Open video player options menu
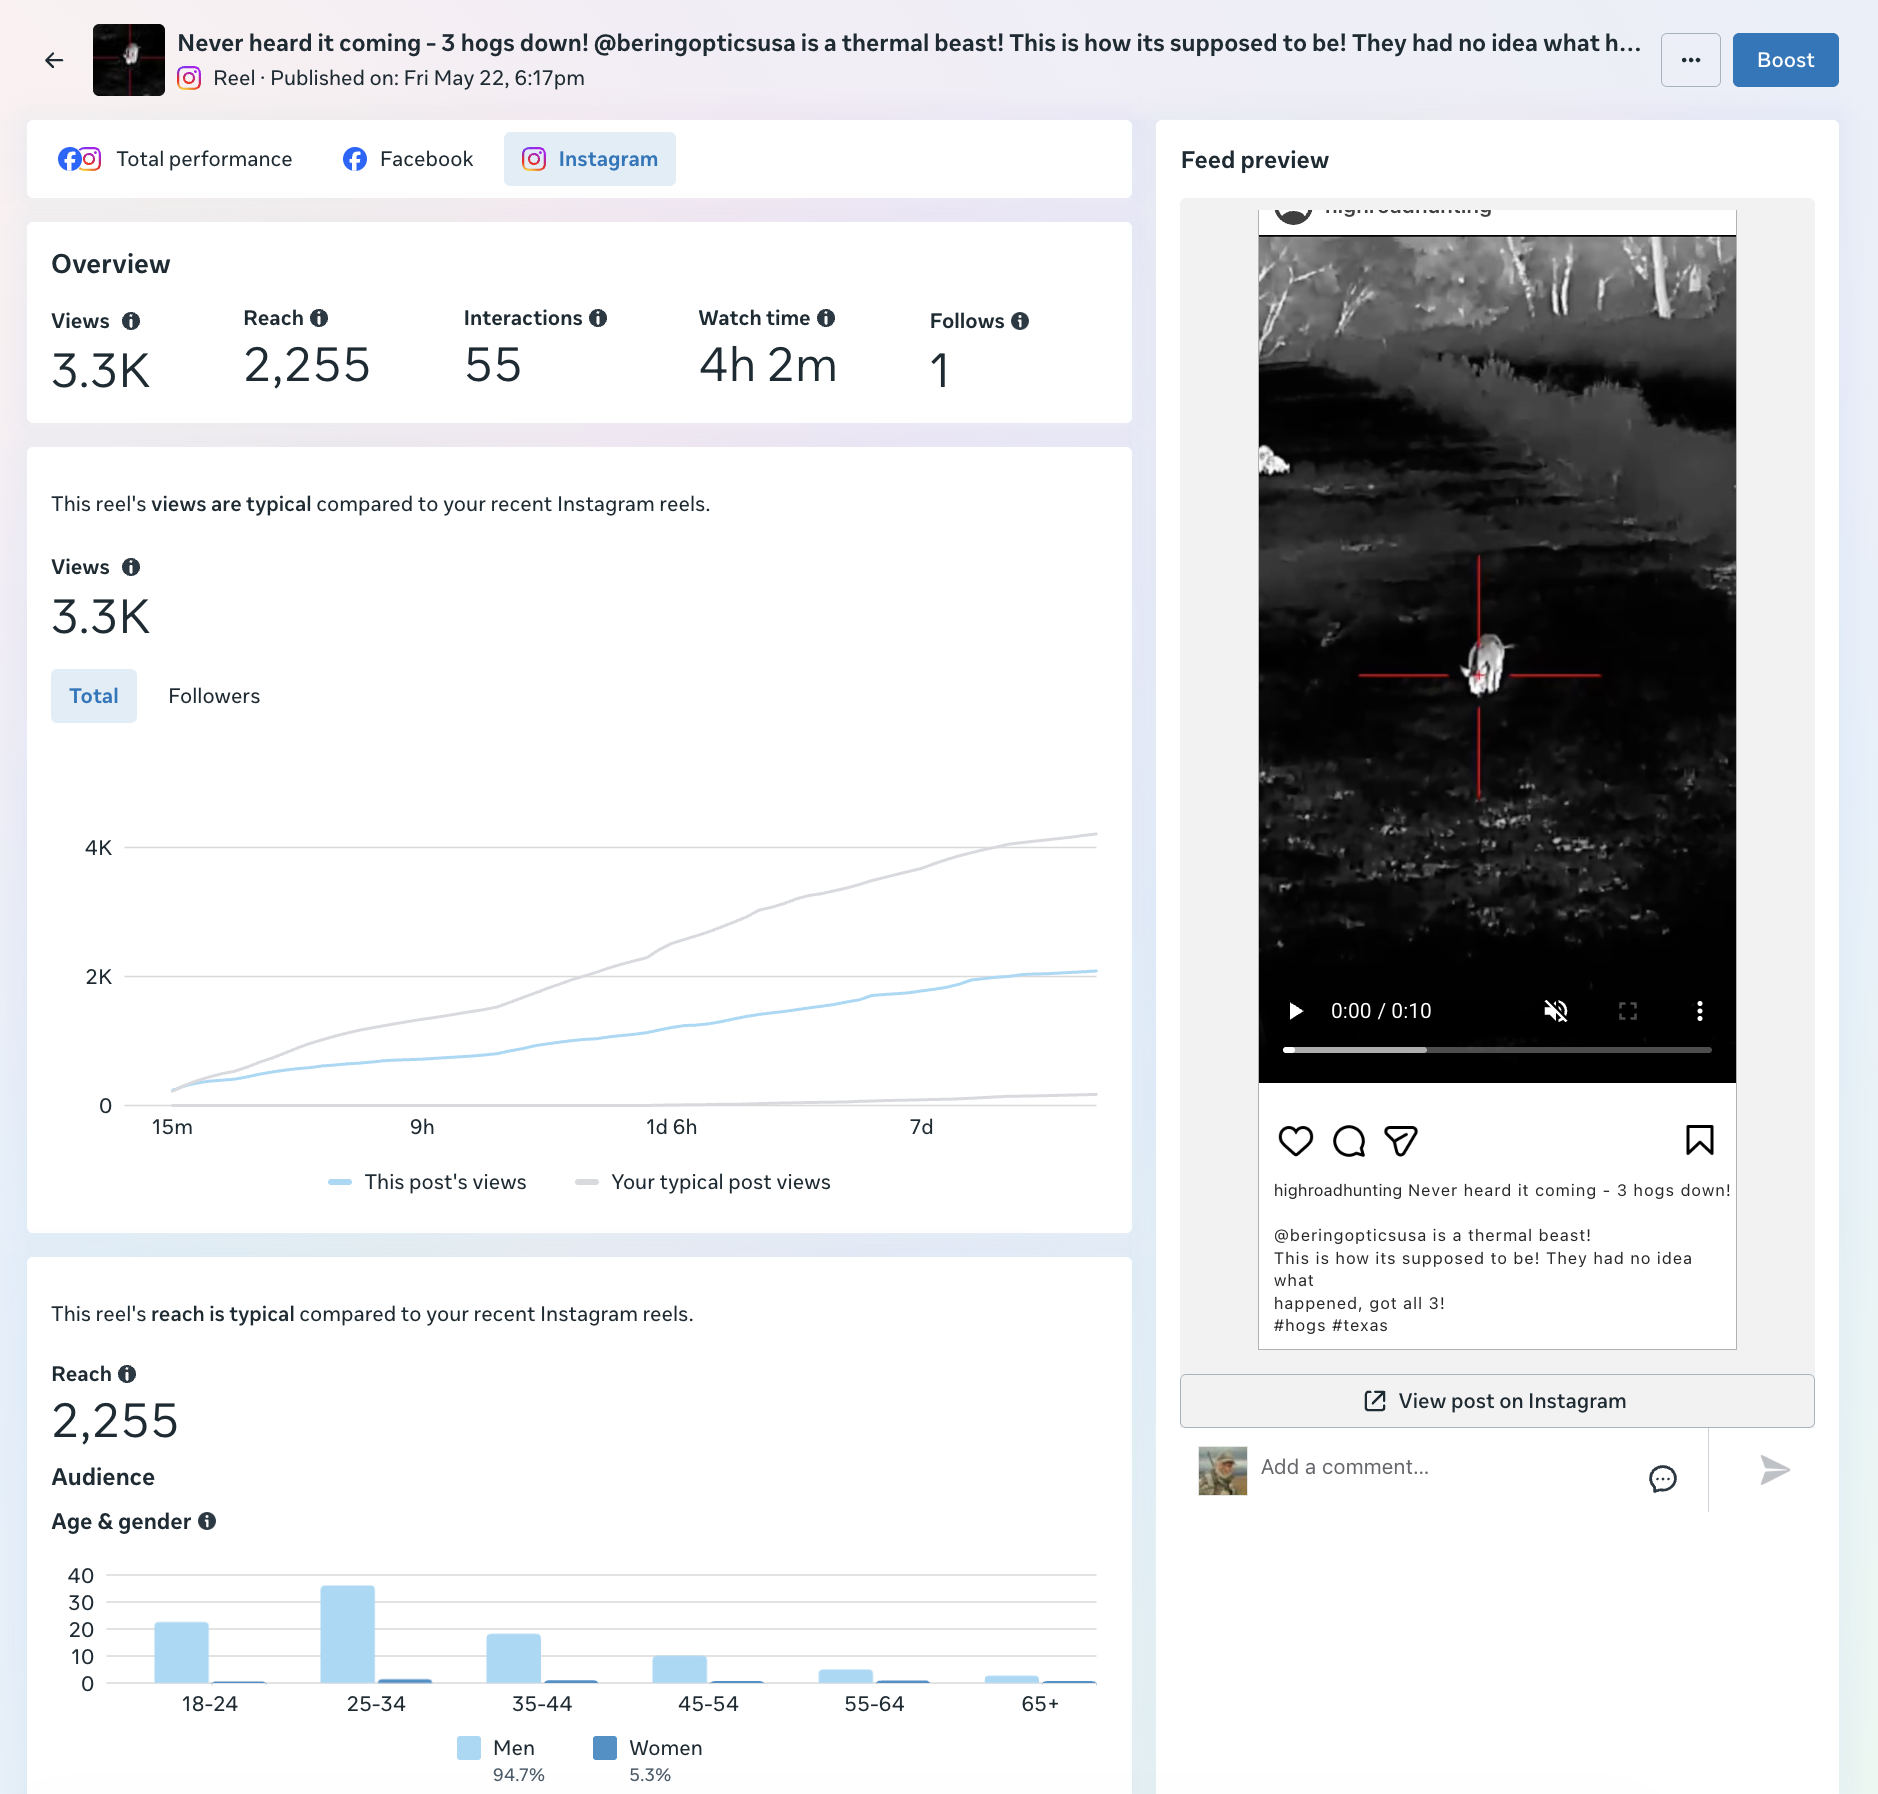This screenshot has width=1878, height=1794. (1700, 1011)
